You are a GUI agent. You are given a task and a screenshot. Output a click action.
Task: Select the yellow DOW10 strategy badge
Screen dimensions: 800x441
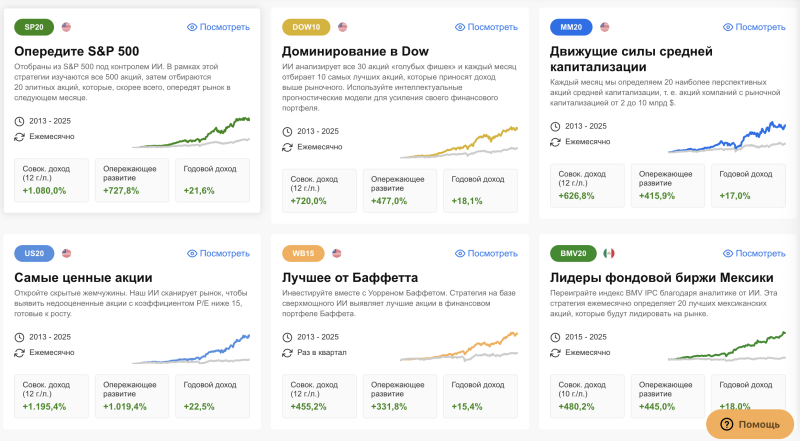click(305, 27)
